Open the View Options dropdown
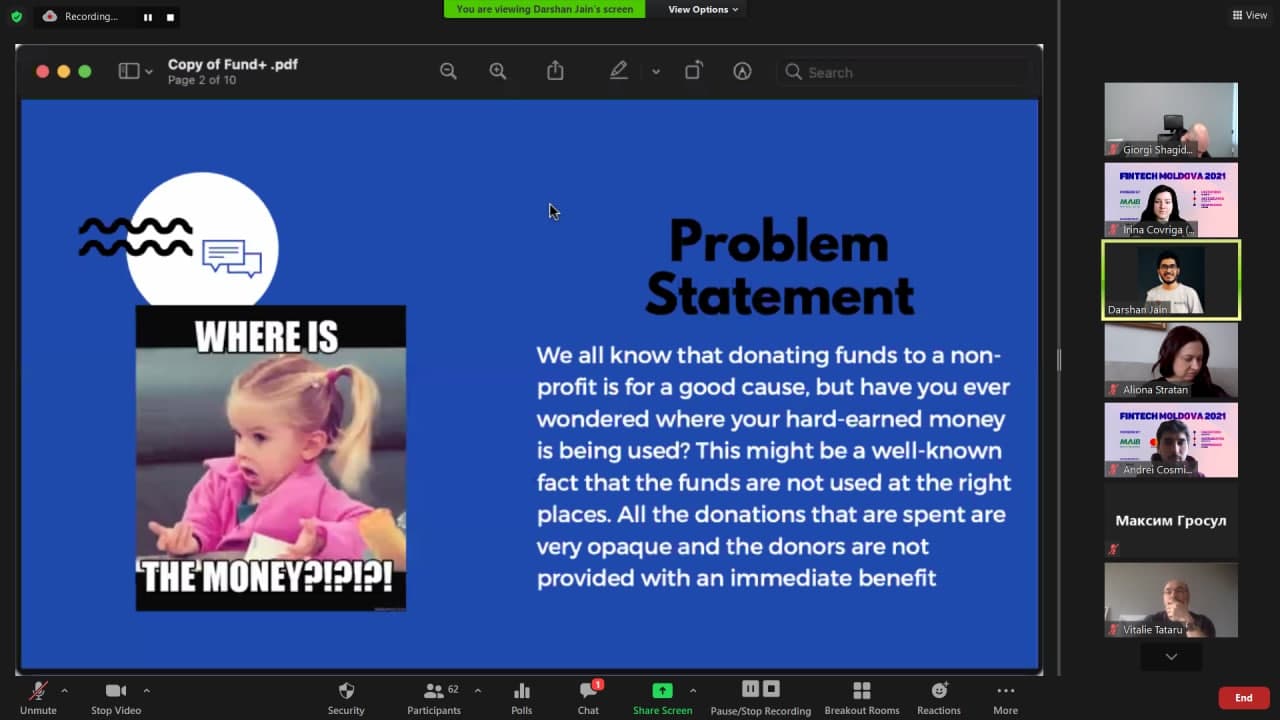Viewport: 1280px width, 720px height. point(703,9)
